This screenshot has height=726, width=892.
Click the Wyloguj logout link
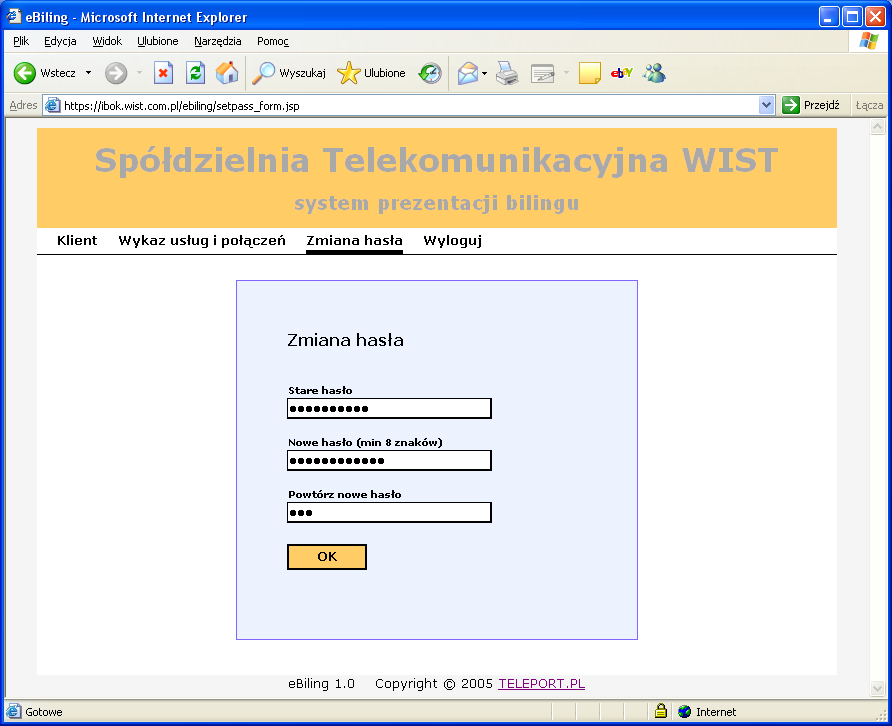click(x=452, y=241)
